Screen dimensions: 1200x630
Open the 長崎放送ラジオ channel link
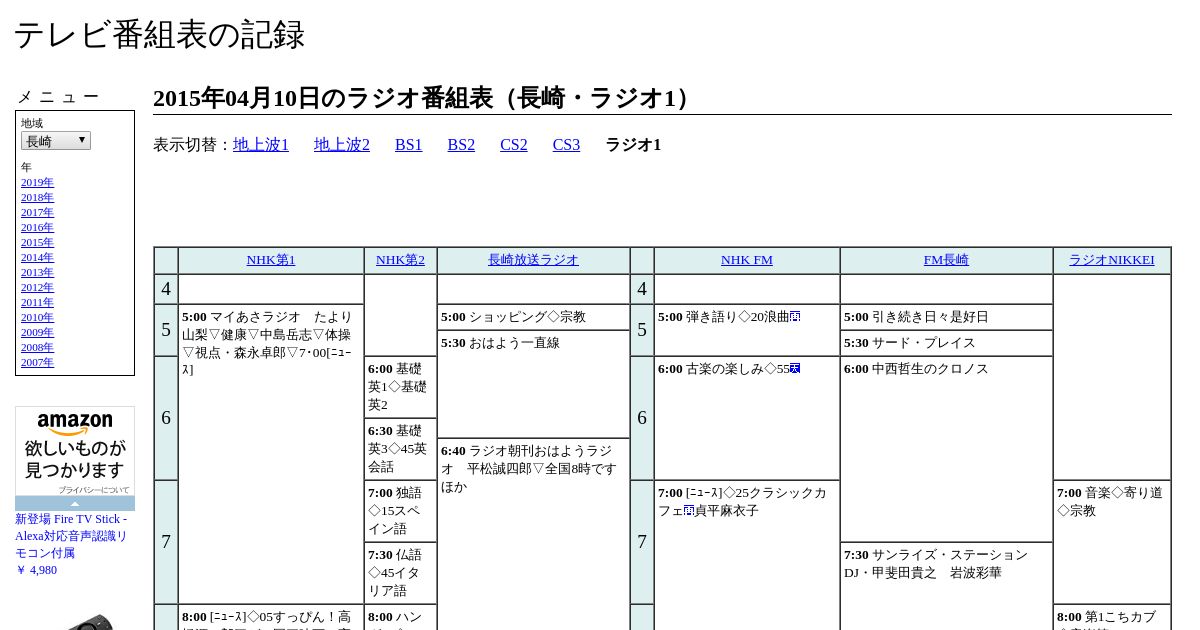533,260
